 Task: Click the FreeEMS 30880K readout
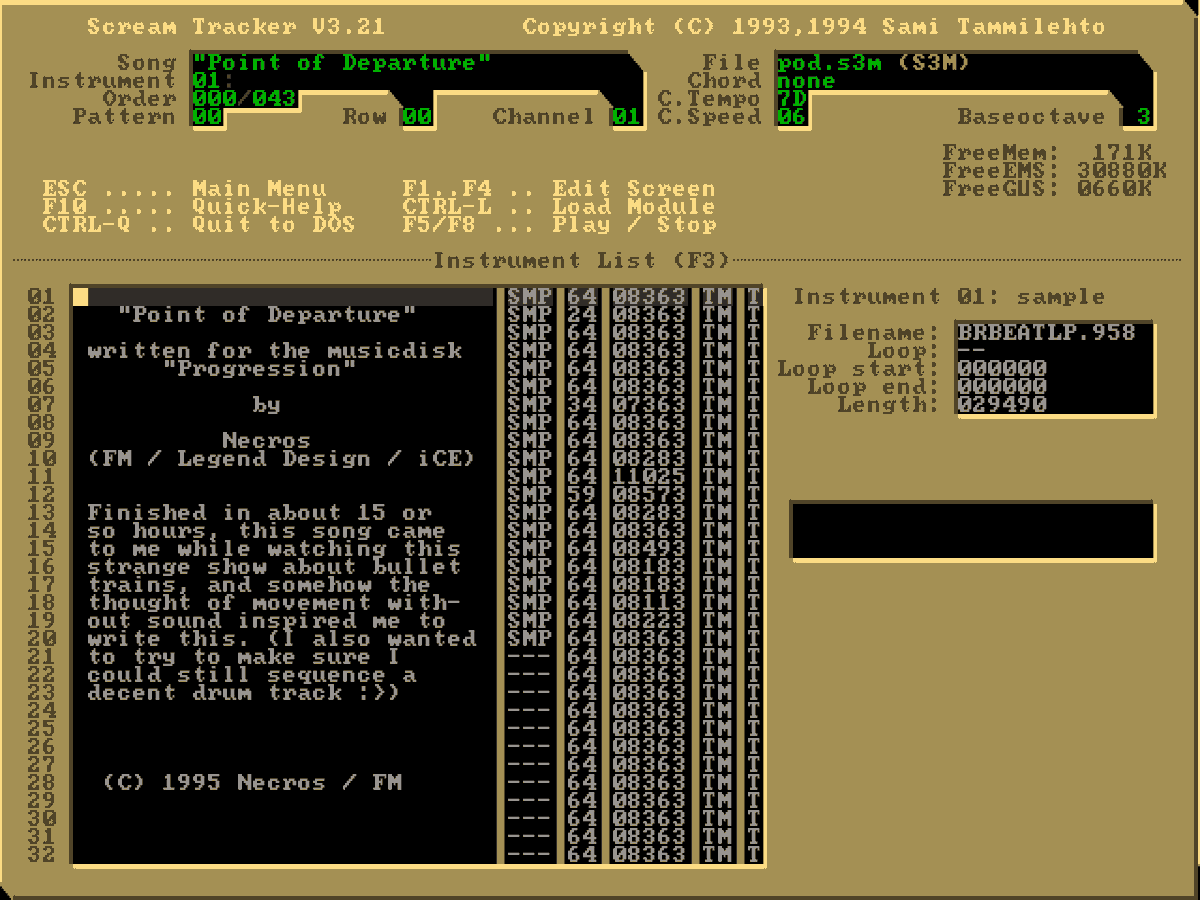[x=1055, y=171]
